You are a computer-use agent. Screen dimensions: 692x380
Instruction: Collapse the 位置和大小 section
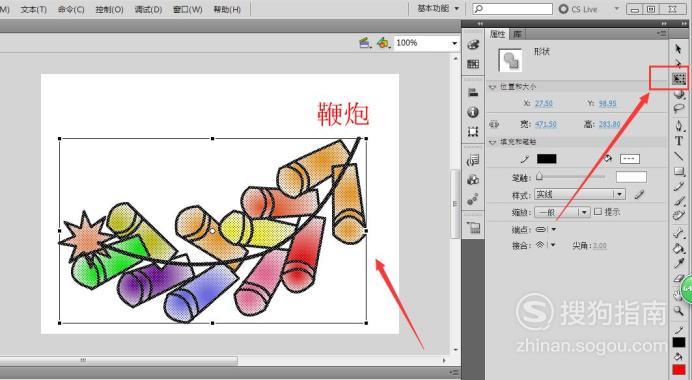pyautogui.click(x=493, y=87)
